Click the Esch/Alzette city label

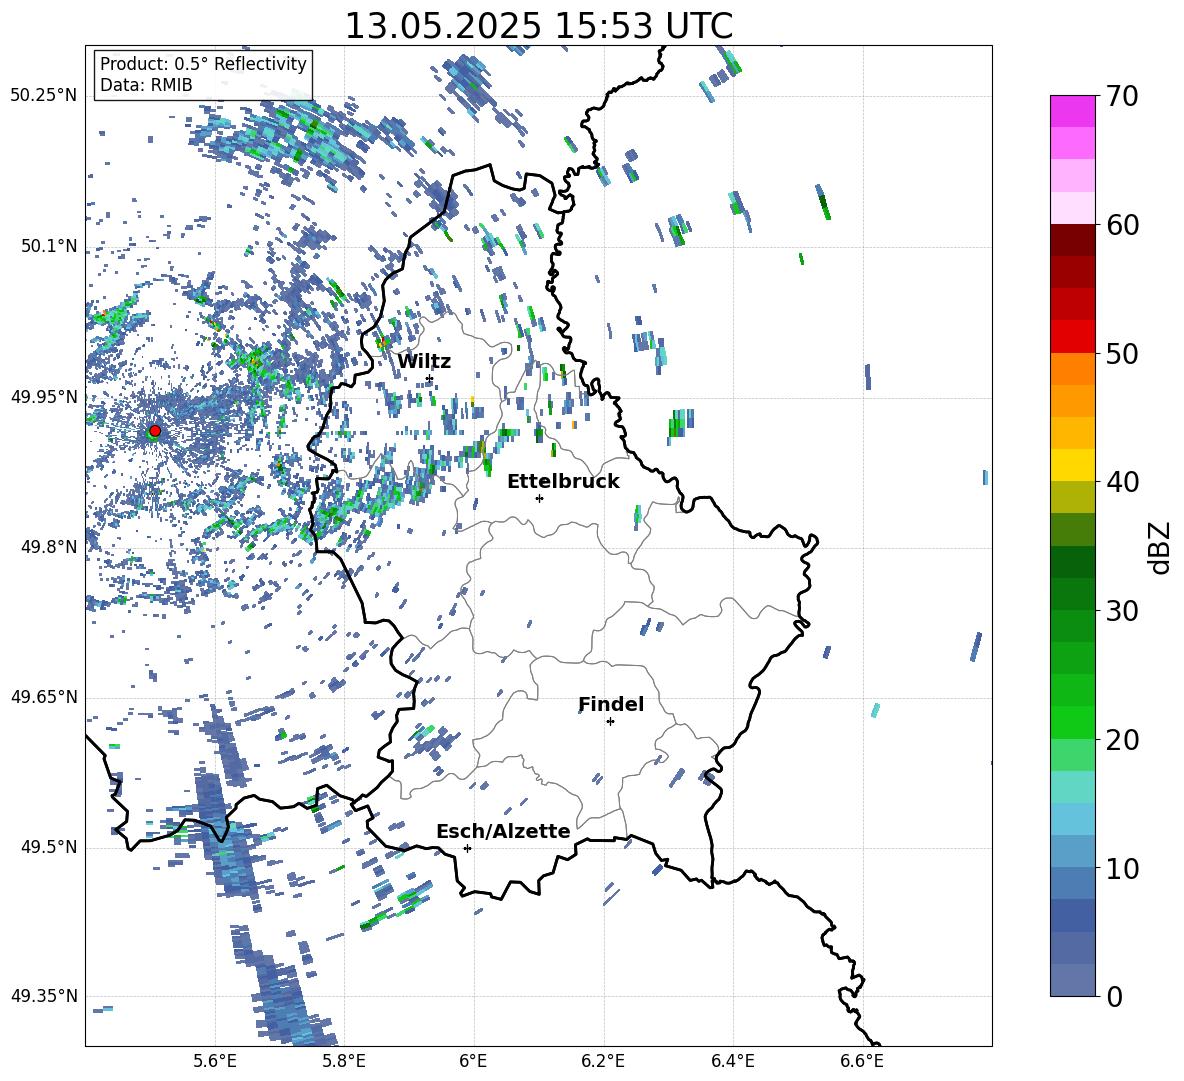pos(503,831)
